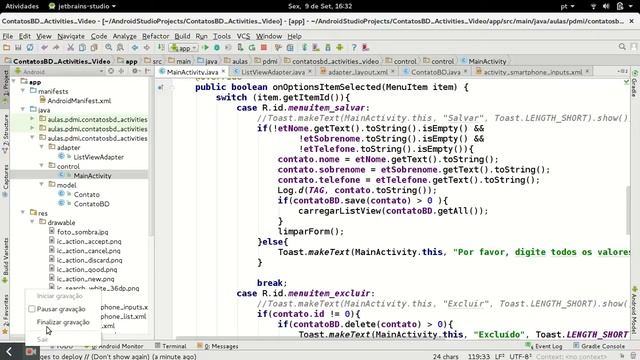Open the VCS menu
Screen dimensions: 640x360
243,36
